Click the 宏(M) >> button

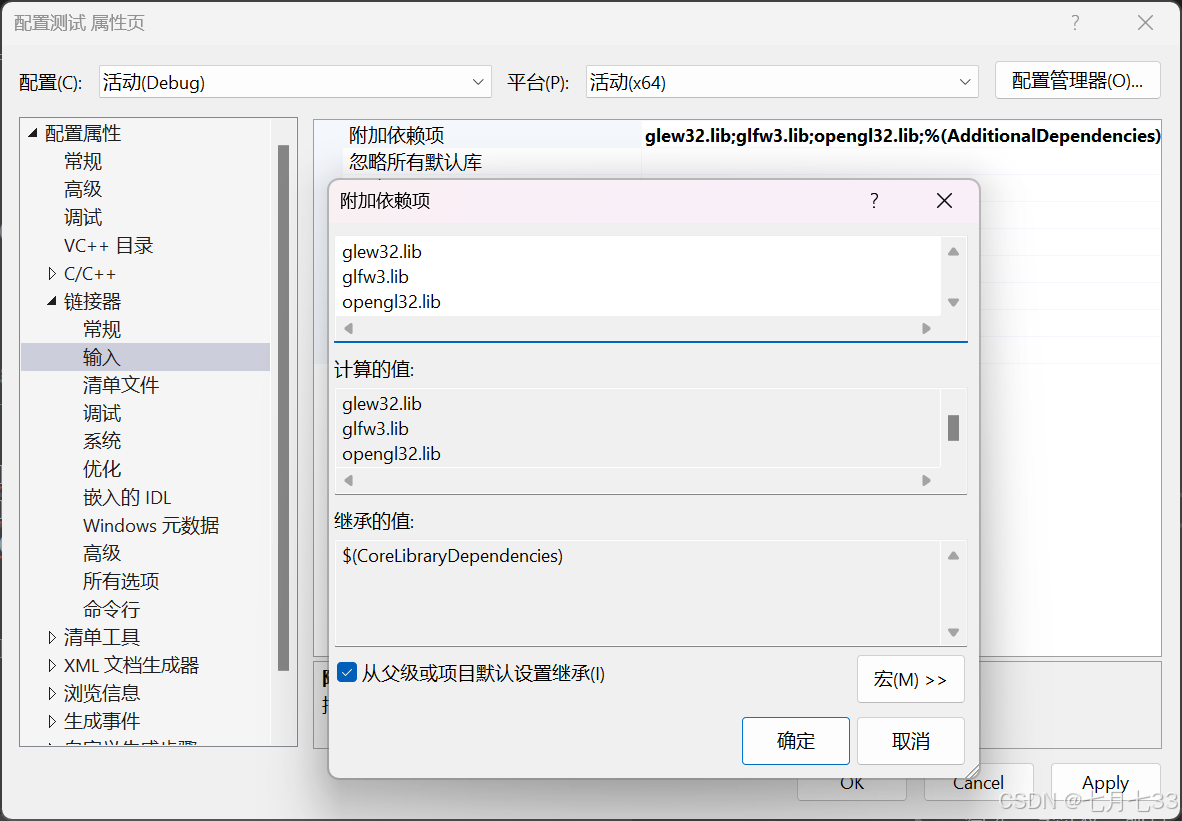pos(910,679)
